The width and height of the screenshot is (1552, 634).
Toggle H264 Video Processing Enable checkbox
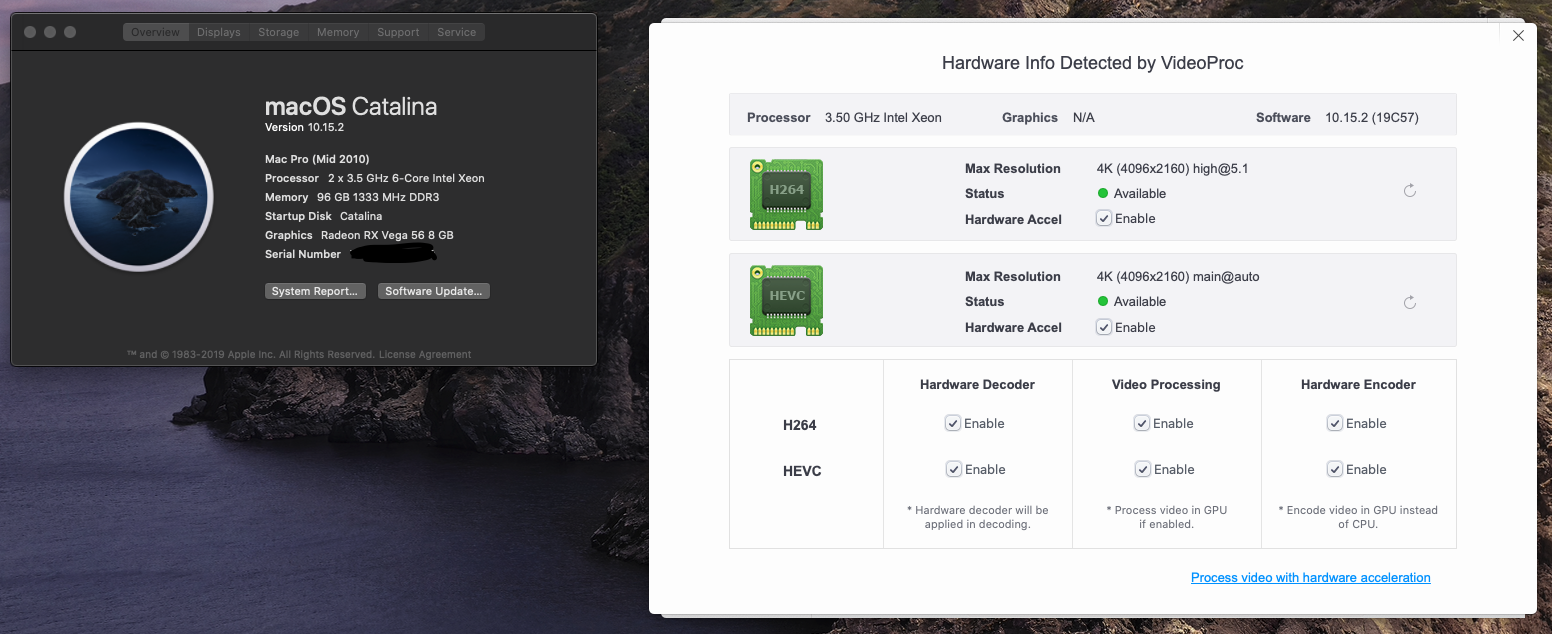1142,423
